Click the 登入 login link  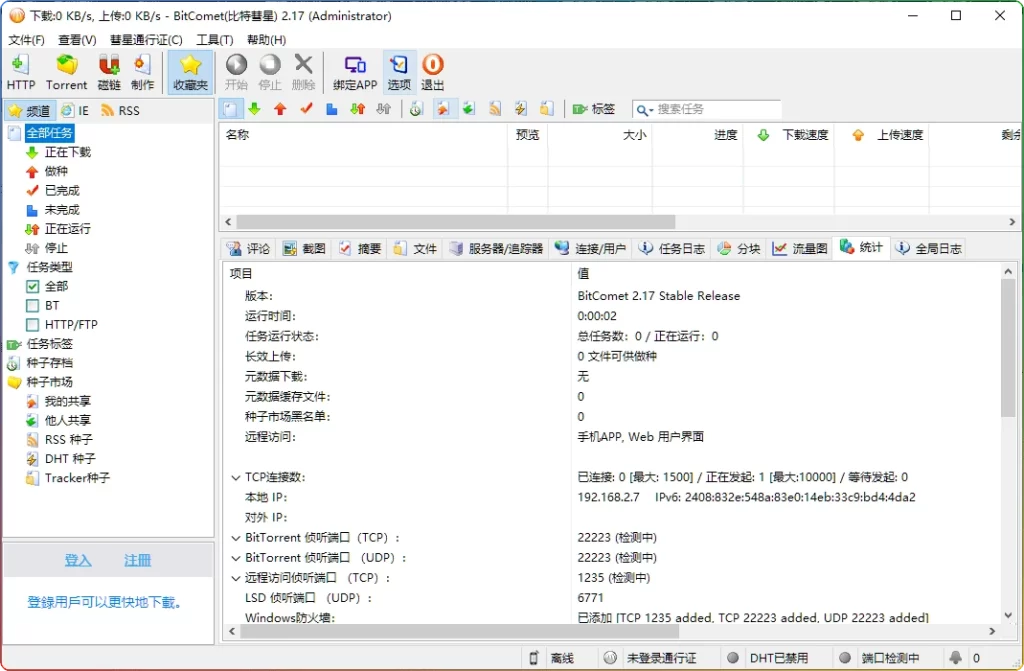[78, 561]
